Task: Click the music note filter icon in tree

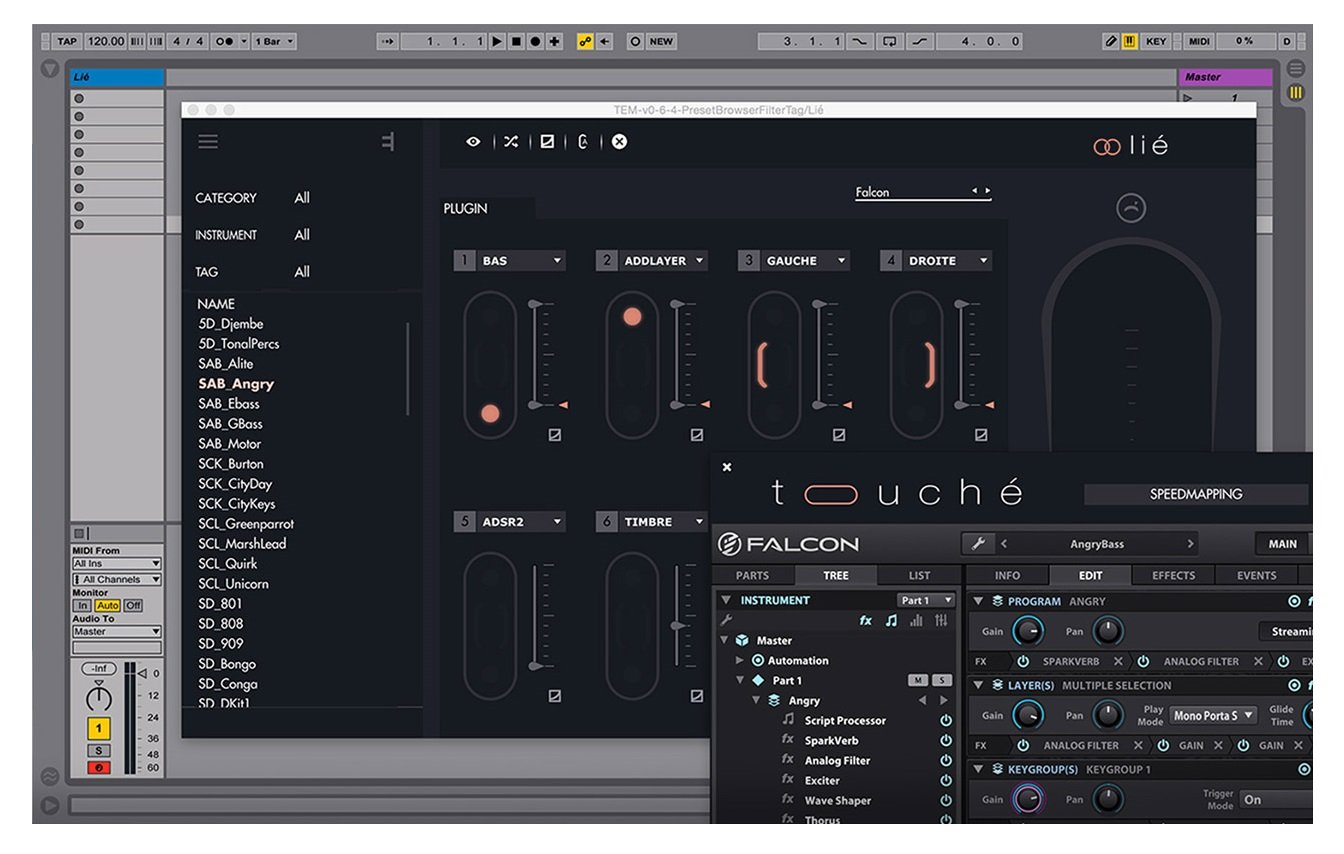Action: tap(891, 621)
